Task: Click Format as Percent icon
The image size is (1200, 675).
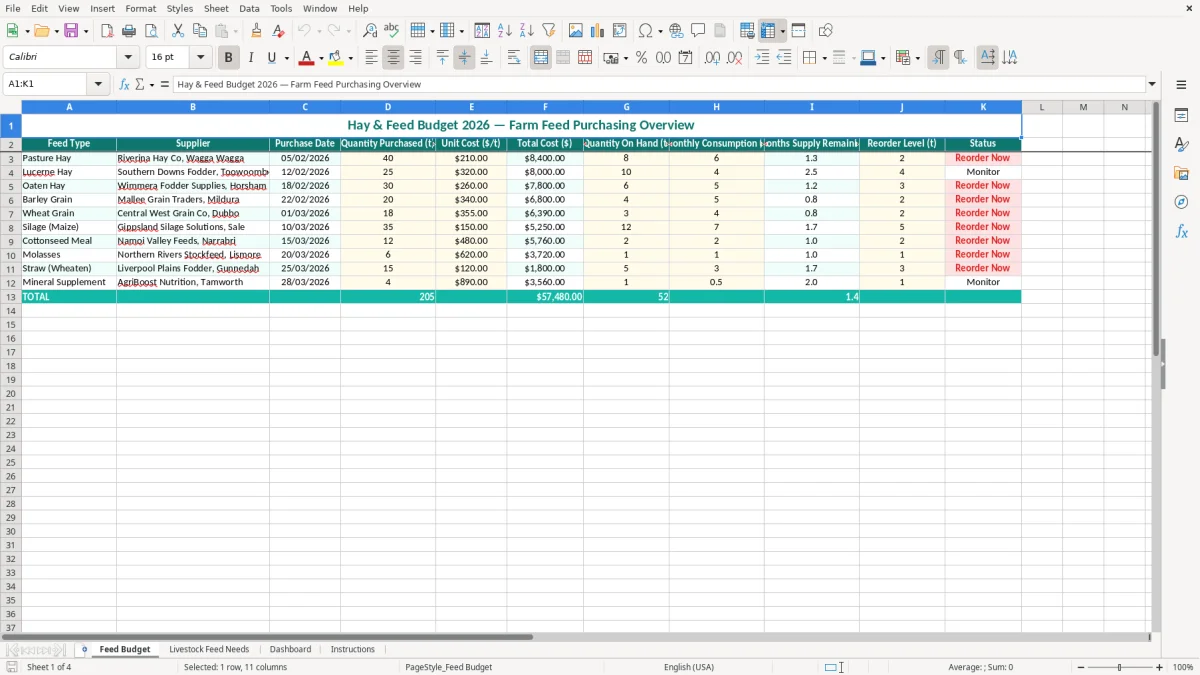Action: tap(641, 58)
